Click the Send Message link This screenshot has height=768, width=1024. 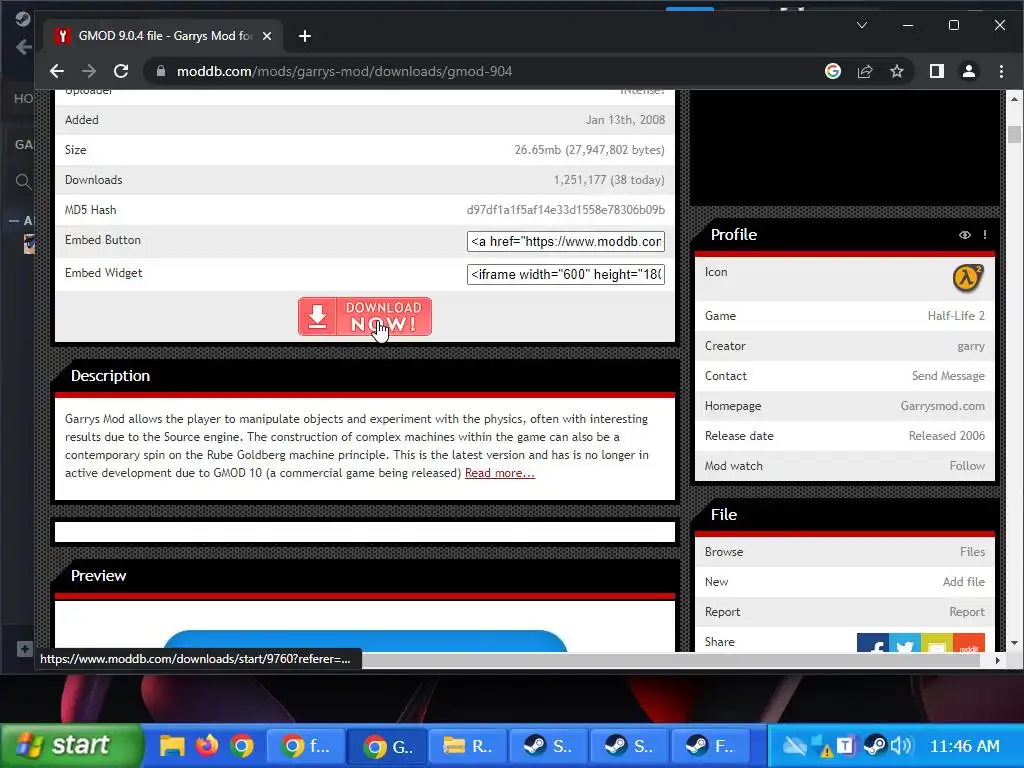click(948, 376)
